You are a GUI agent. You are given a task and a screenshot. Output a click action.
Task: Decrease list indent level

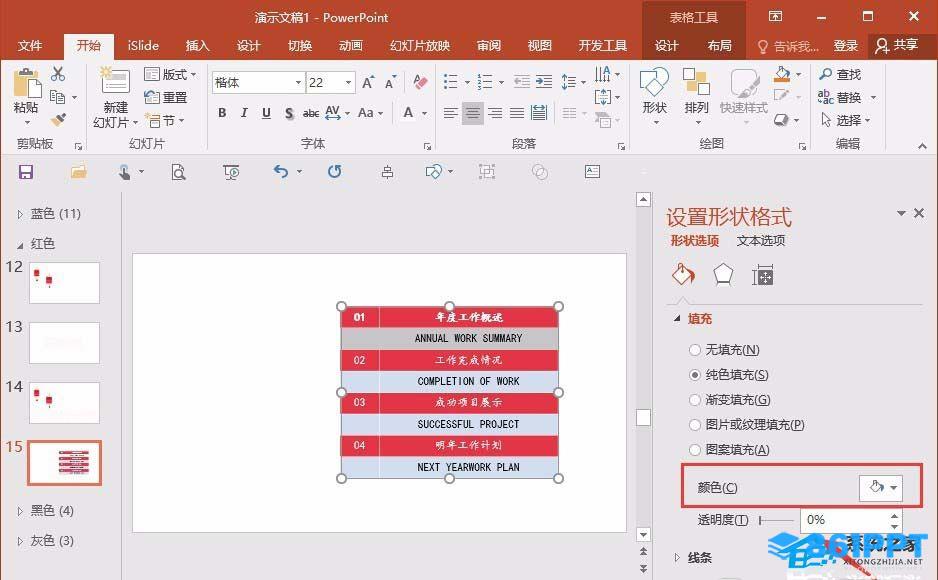click(522, 81)
